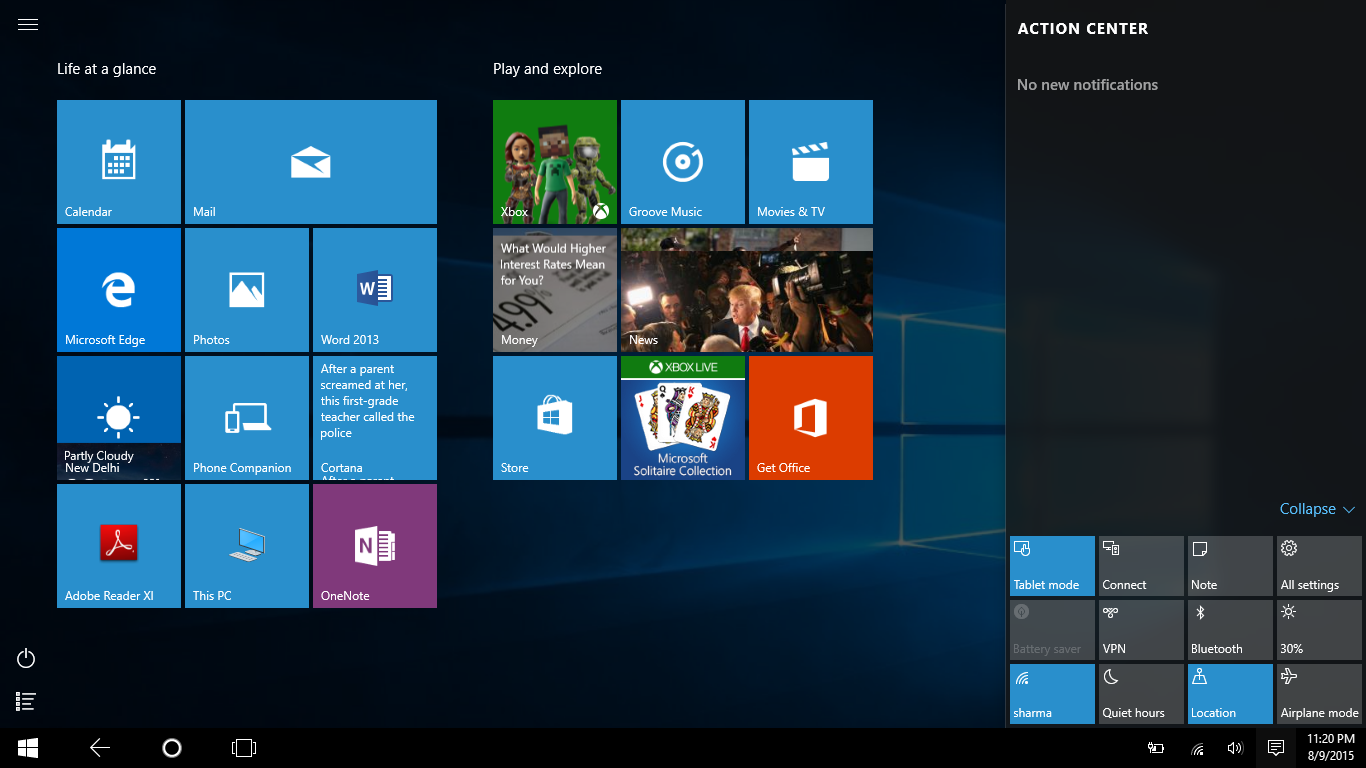This screenshot has height=768, width=1366.
Task: Click the 'Play and explore' group title
Action: coord(547,69)
